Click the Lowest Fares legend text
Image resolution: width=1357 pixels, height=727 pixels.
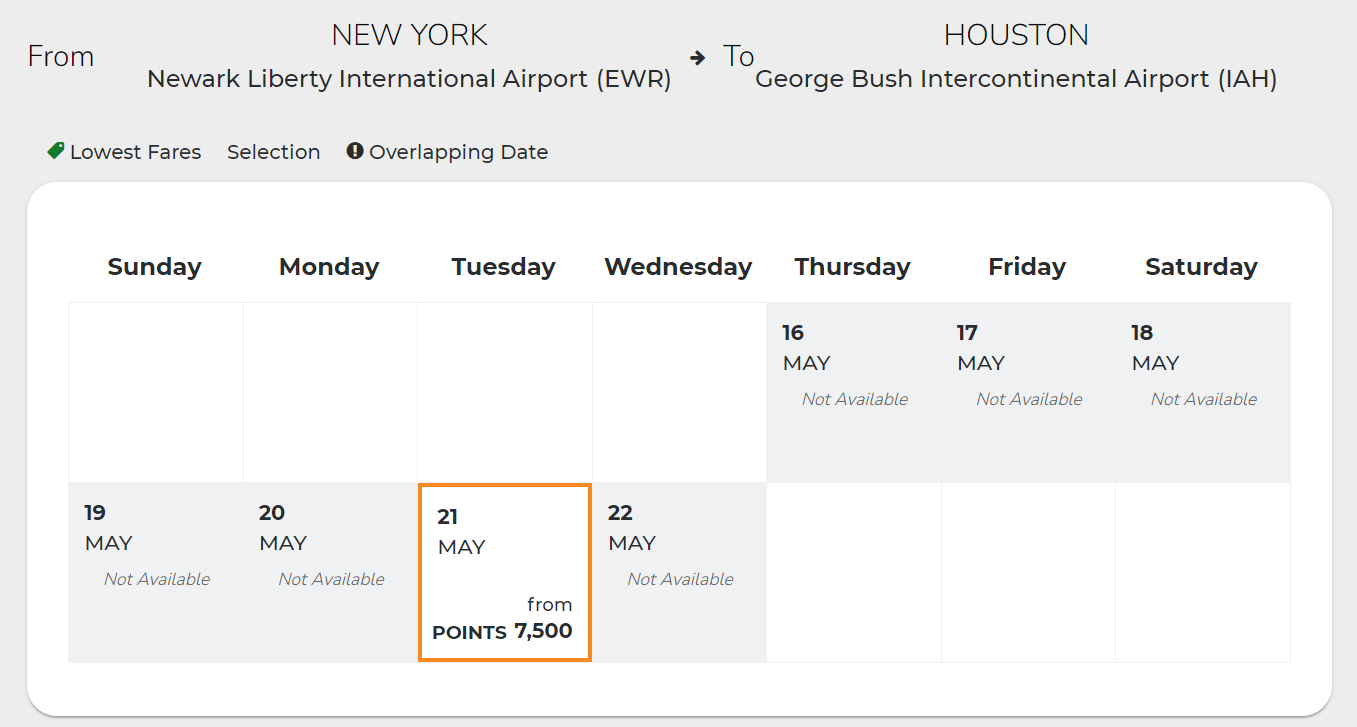[x=135, y=152]
